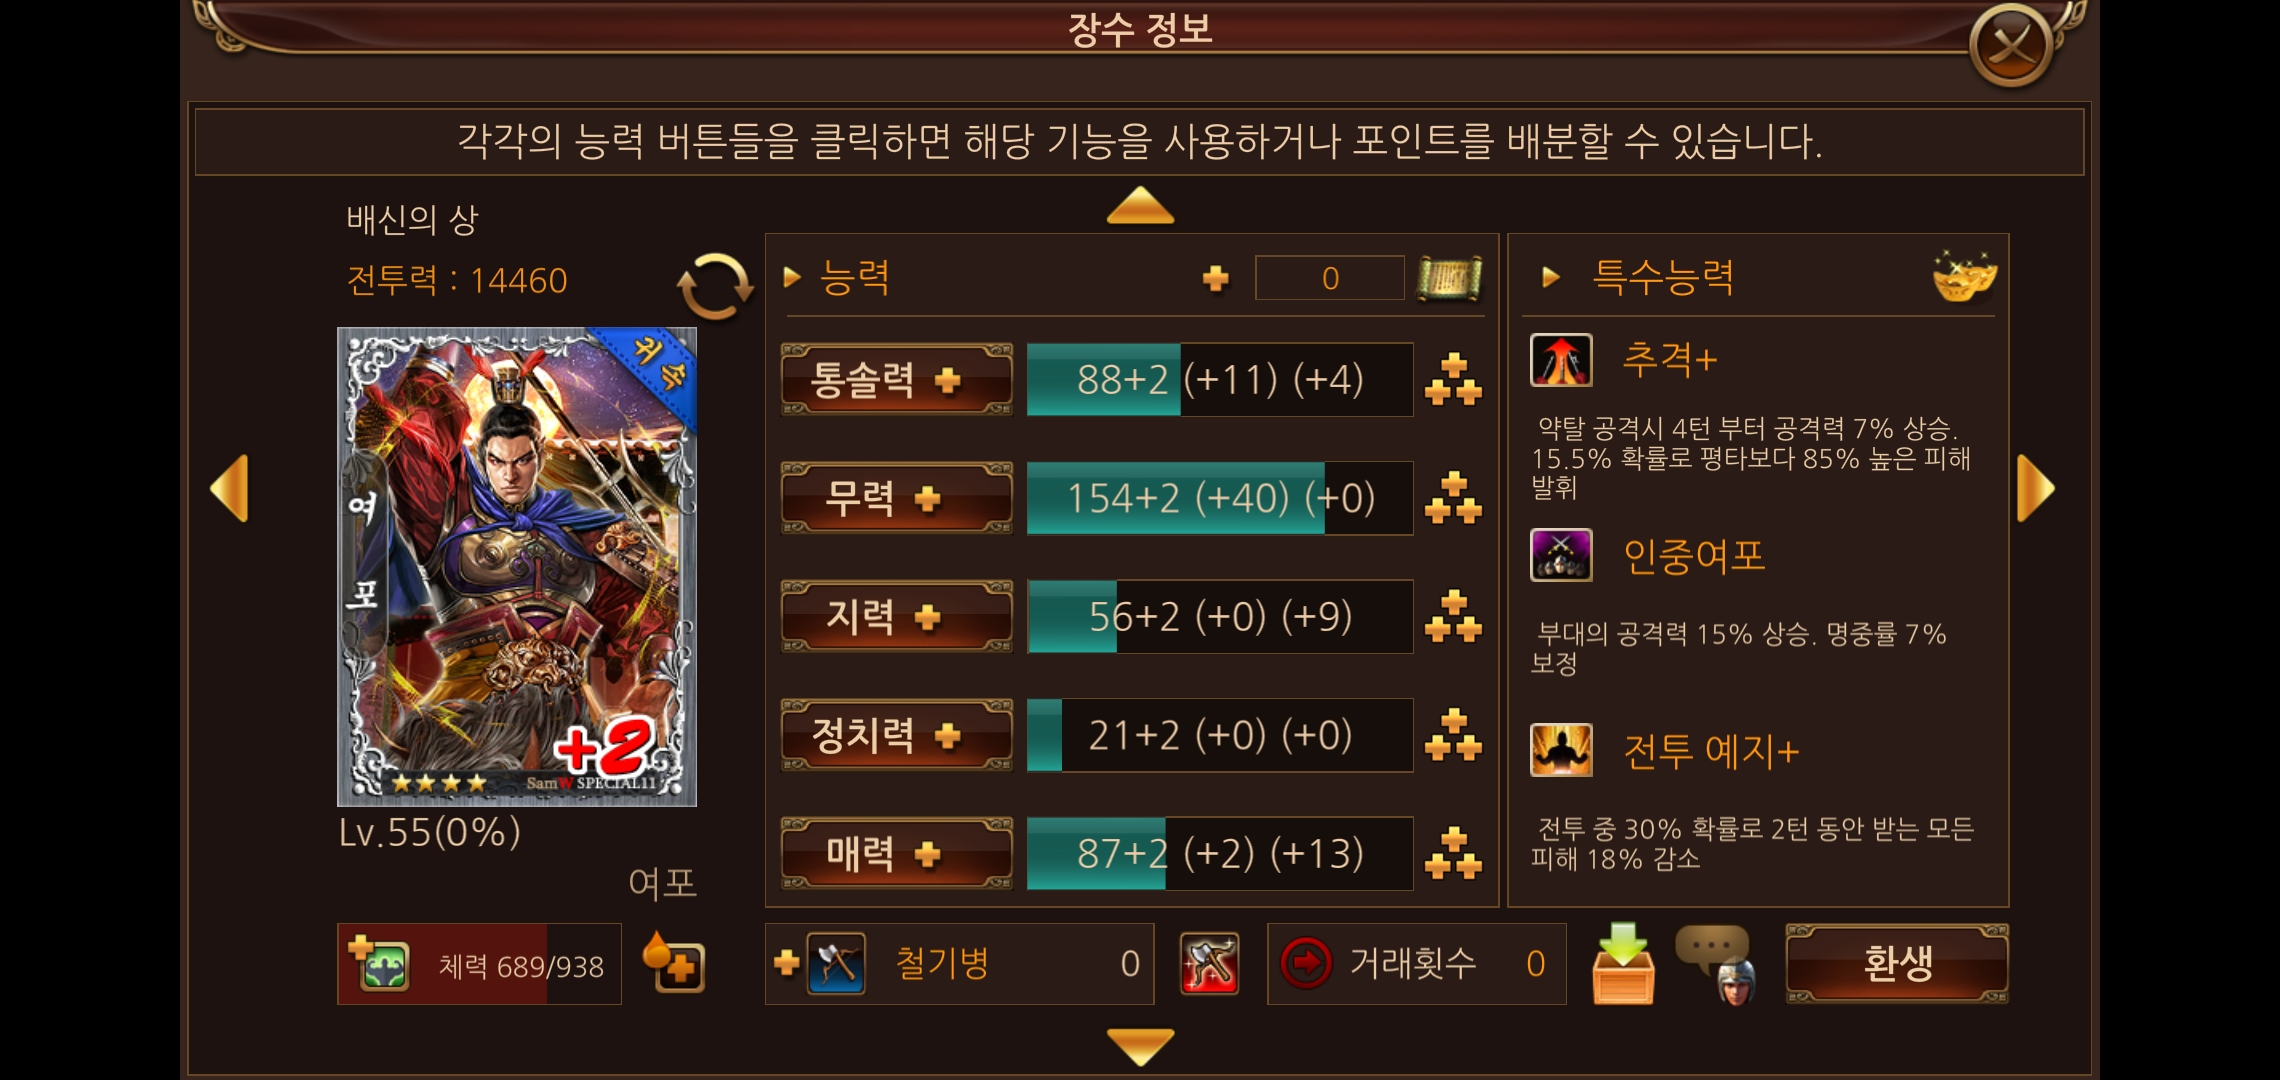Select the 추격+ skill icon

(x=1561, y=360)
